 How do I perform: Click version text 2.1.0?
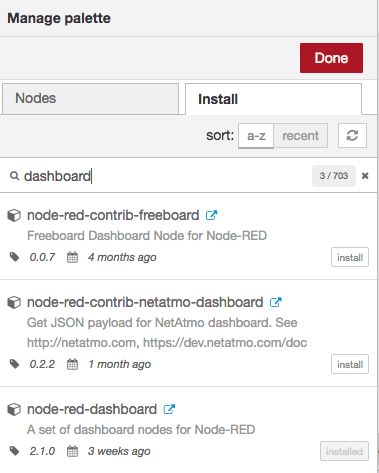click(x=42, y=451)
